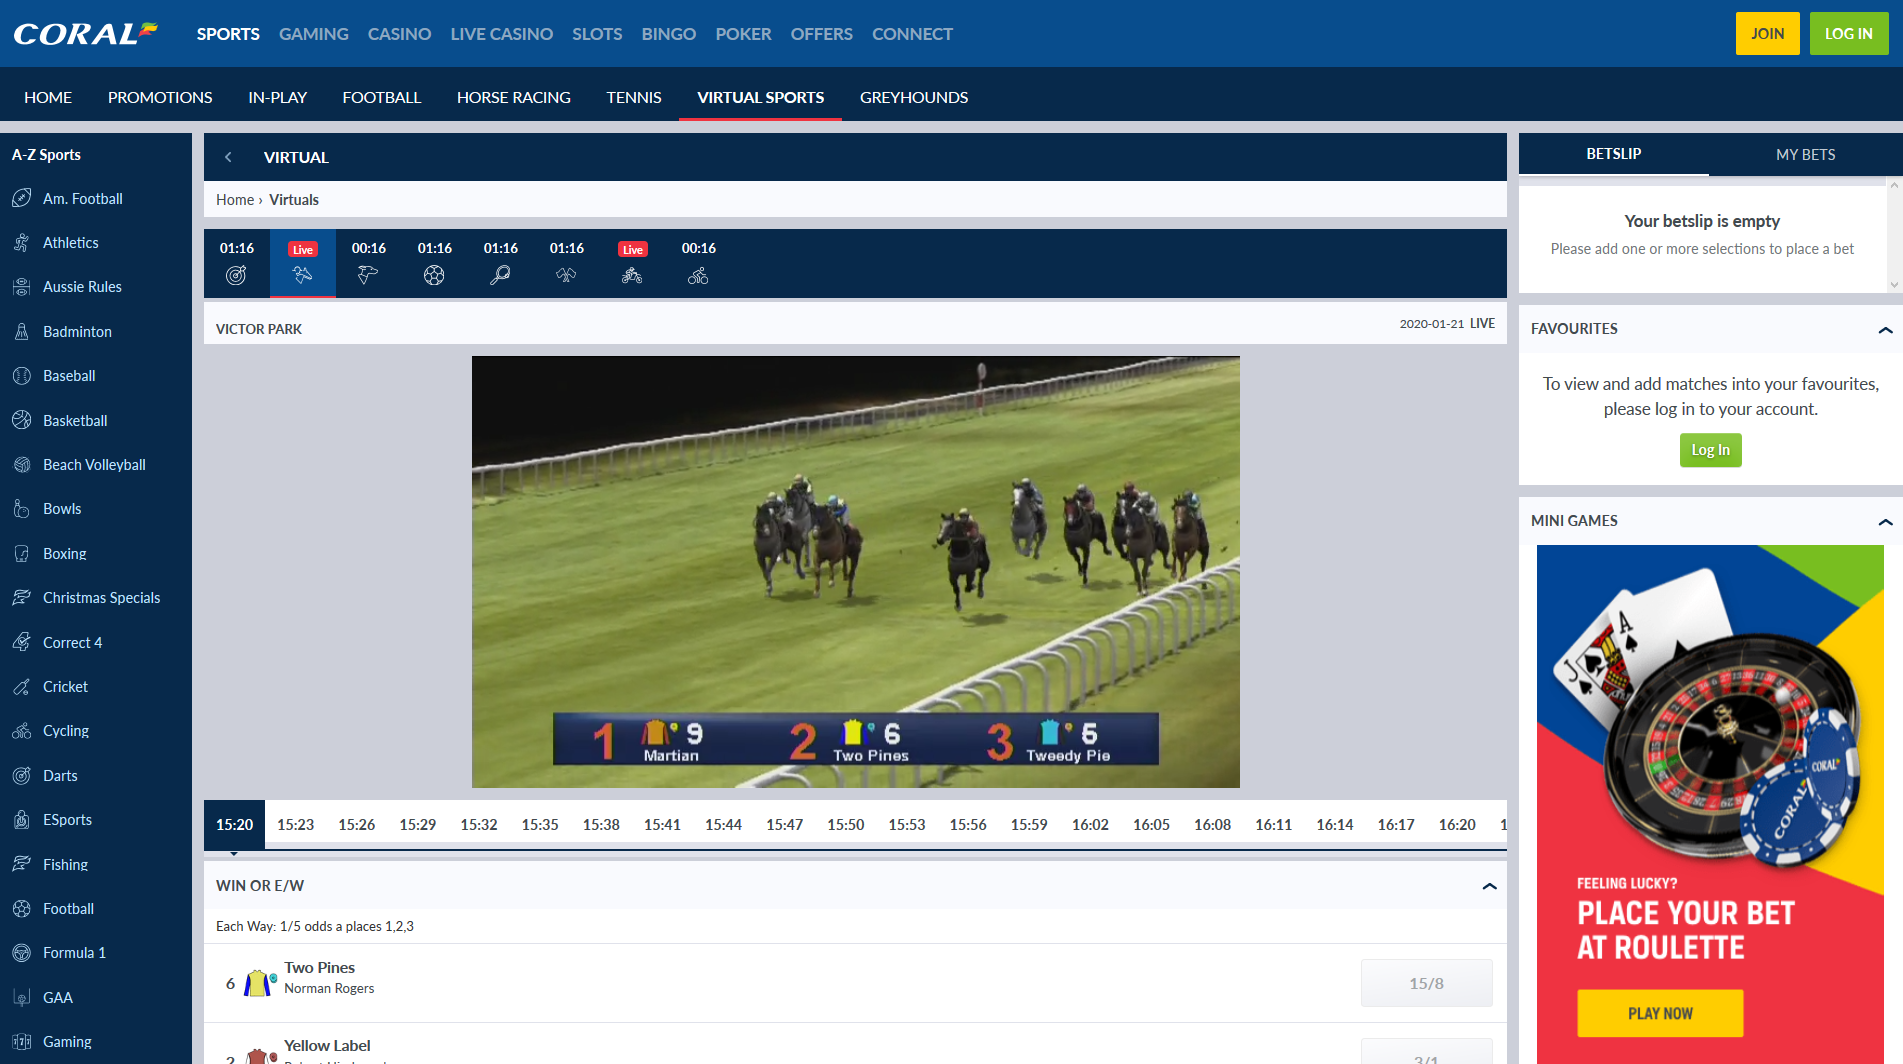Screen dimensions: 1903x1064
Task: Open the Tennis menu item
Action: (634, 97)
